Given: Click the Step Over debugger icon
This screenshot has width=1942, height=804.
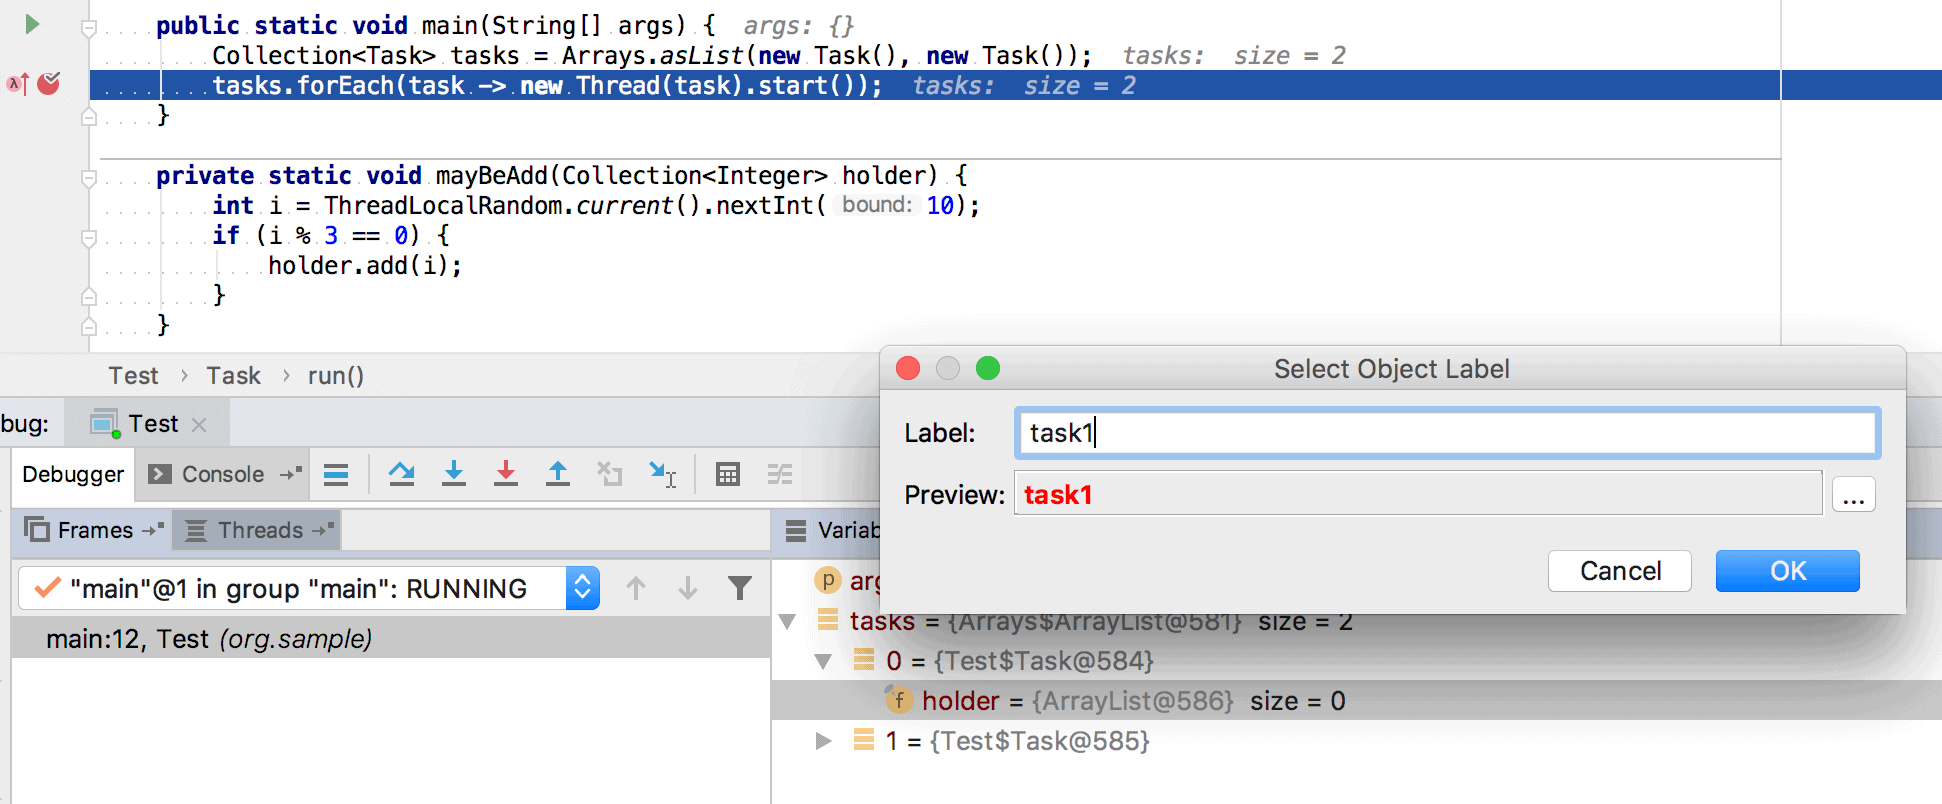Looking at the screenshot, I should 402,474.
